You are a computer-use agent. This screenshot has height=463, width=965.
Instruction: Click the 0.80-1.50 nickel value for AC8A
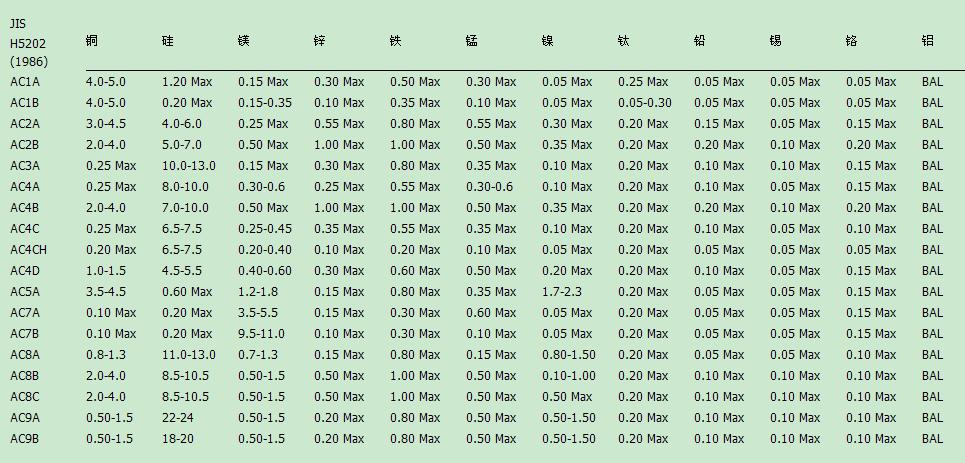569,355
